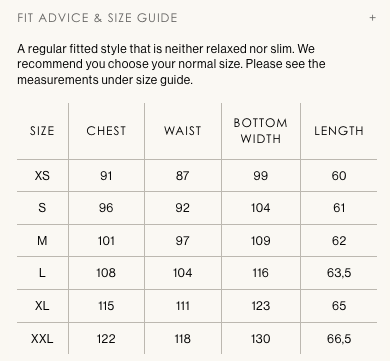Click the fit advice description paragraph
Viewport: 390px width, 361px height.
pyautogui.click(x=171, y=64)
